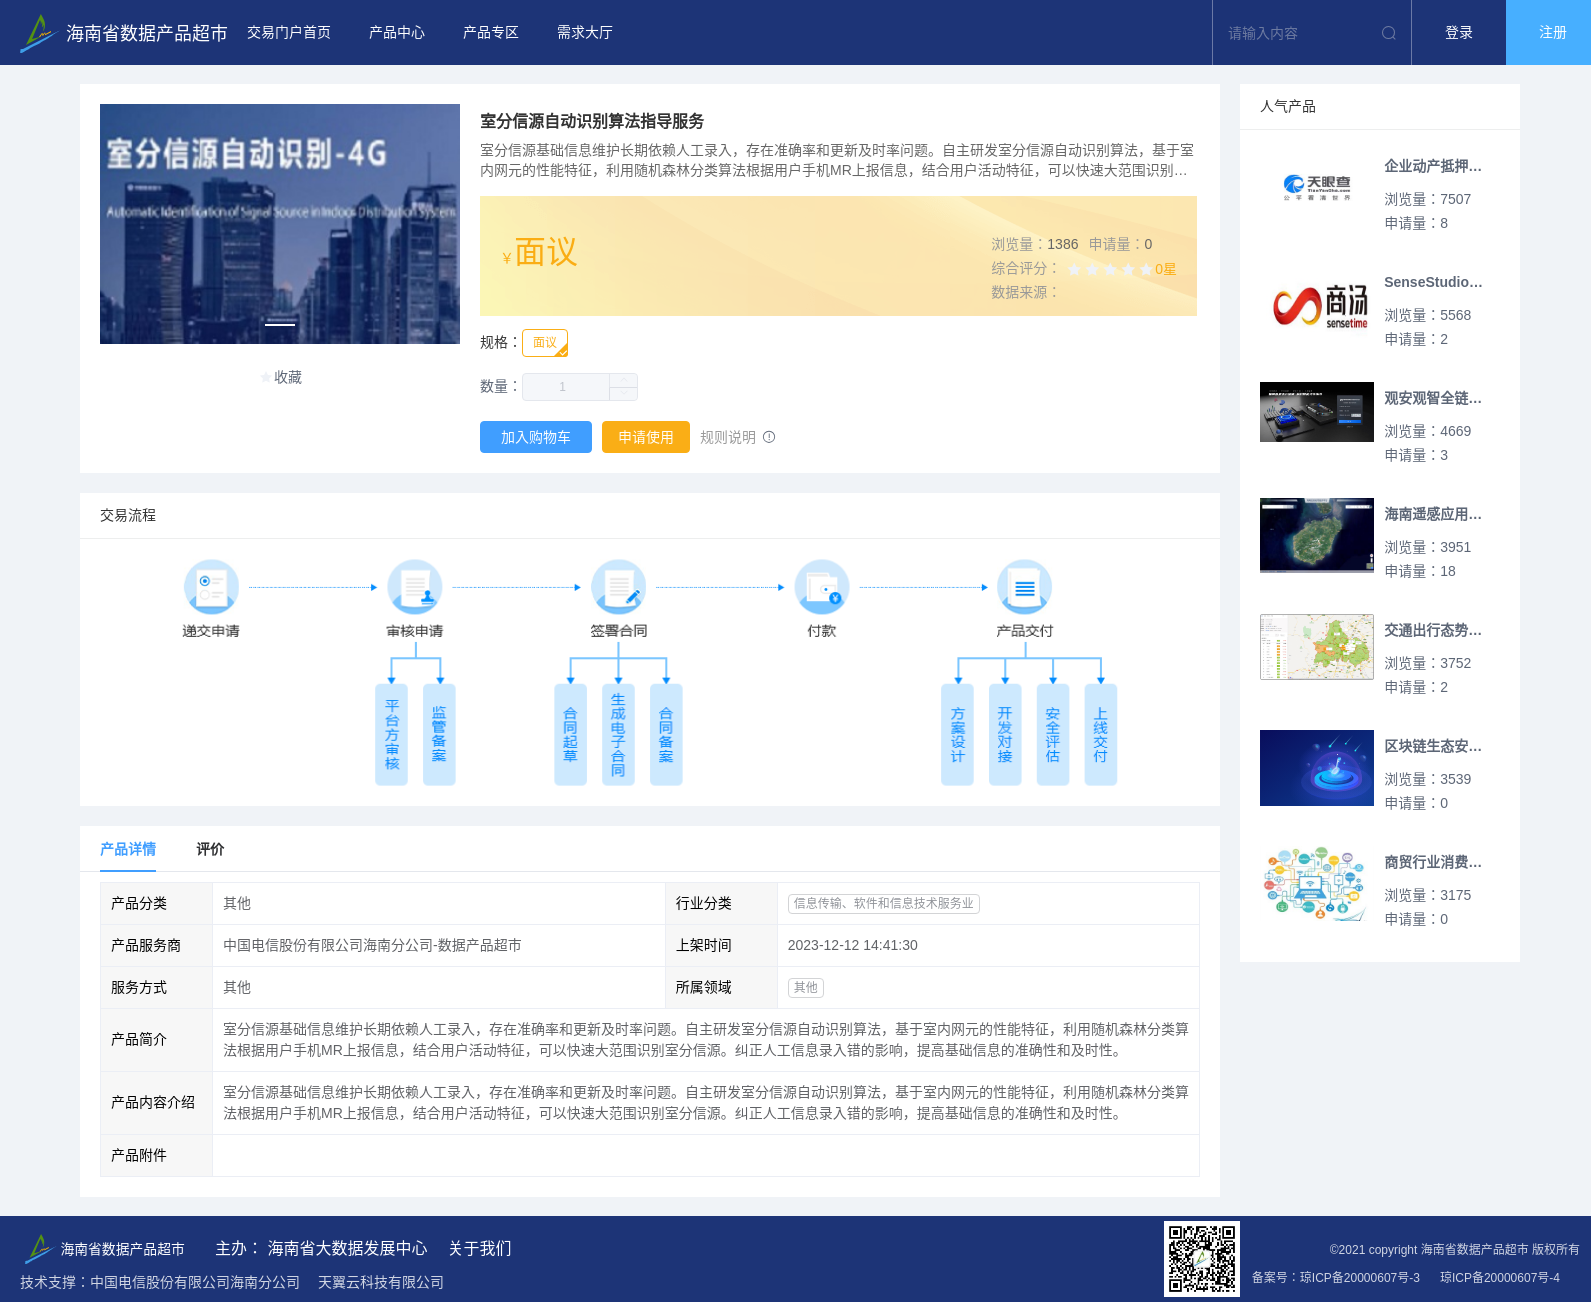Open 观安观智全链 product thumbnail
Viewport: 1591px width, 1302px height.
click(1317, 412)
